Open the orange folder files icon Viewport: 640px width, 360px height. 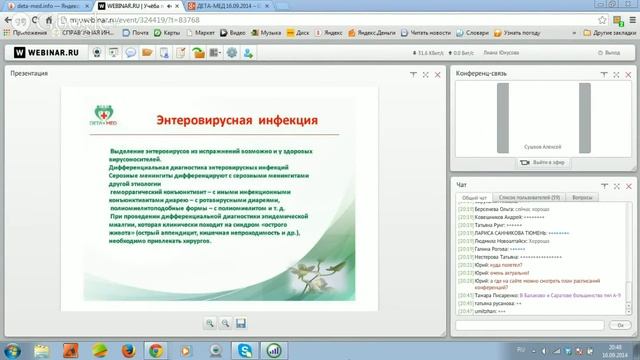pos(147,53)
